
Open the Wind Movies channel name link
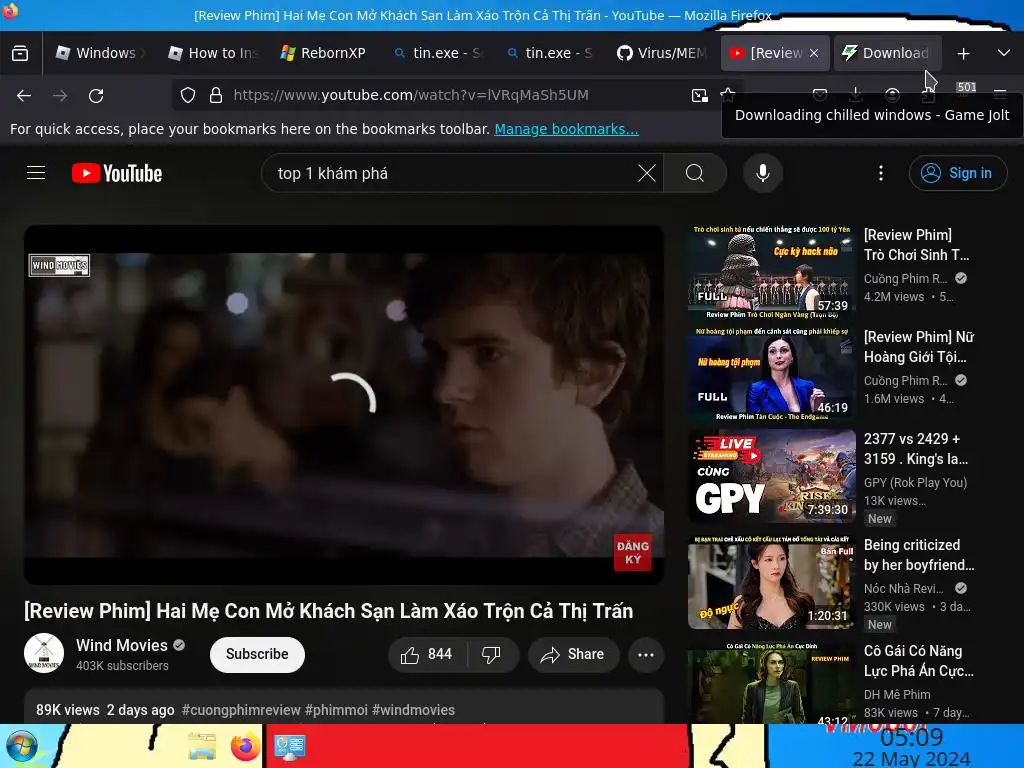pos(122,645)
